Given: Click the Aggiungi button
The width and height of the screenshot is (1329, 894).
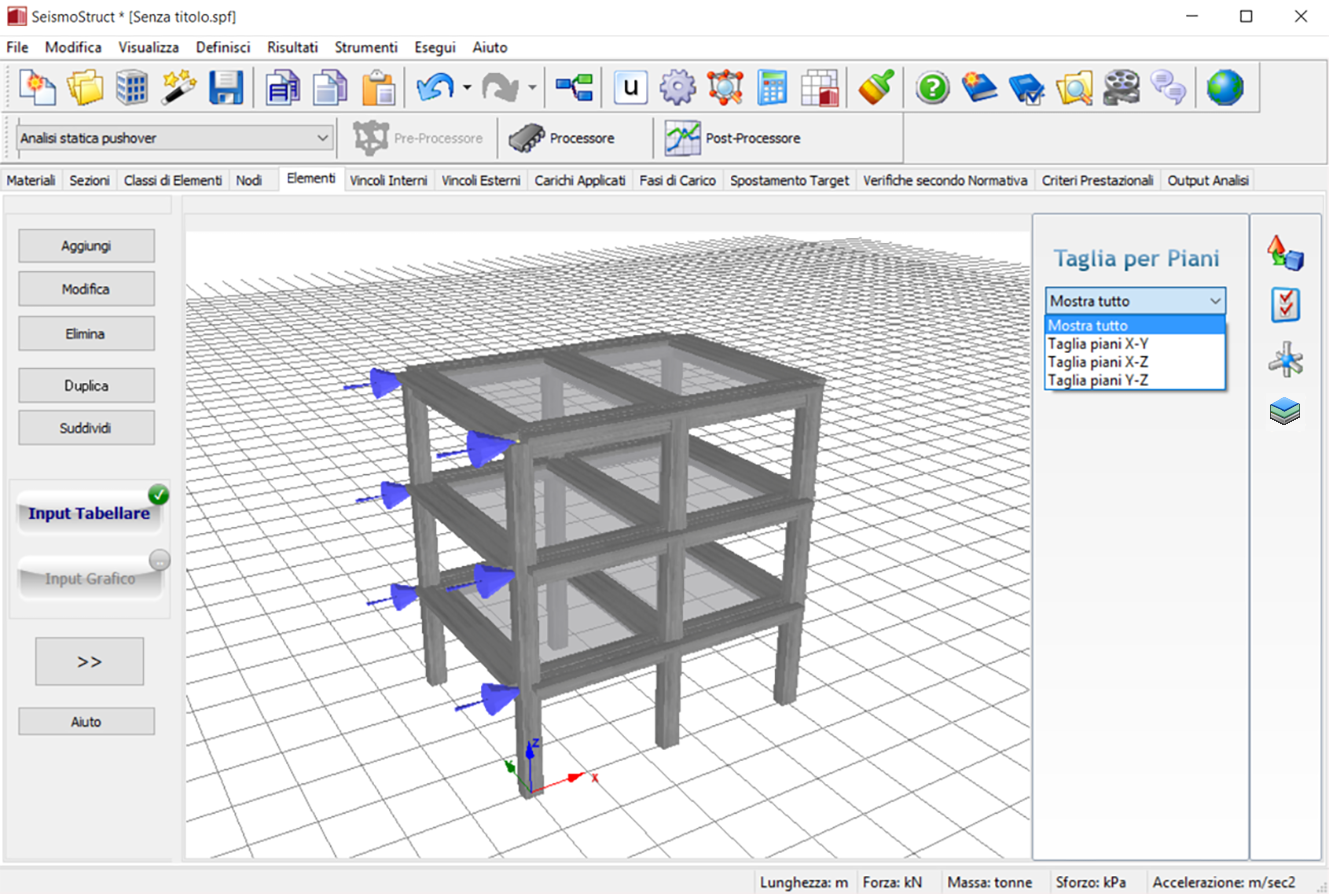Looking at the screenshot, I should click(x=86, y=245).
